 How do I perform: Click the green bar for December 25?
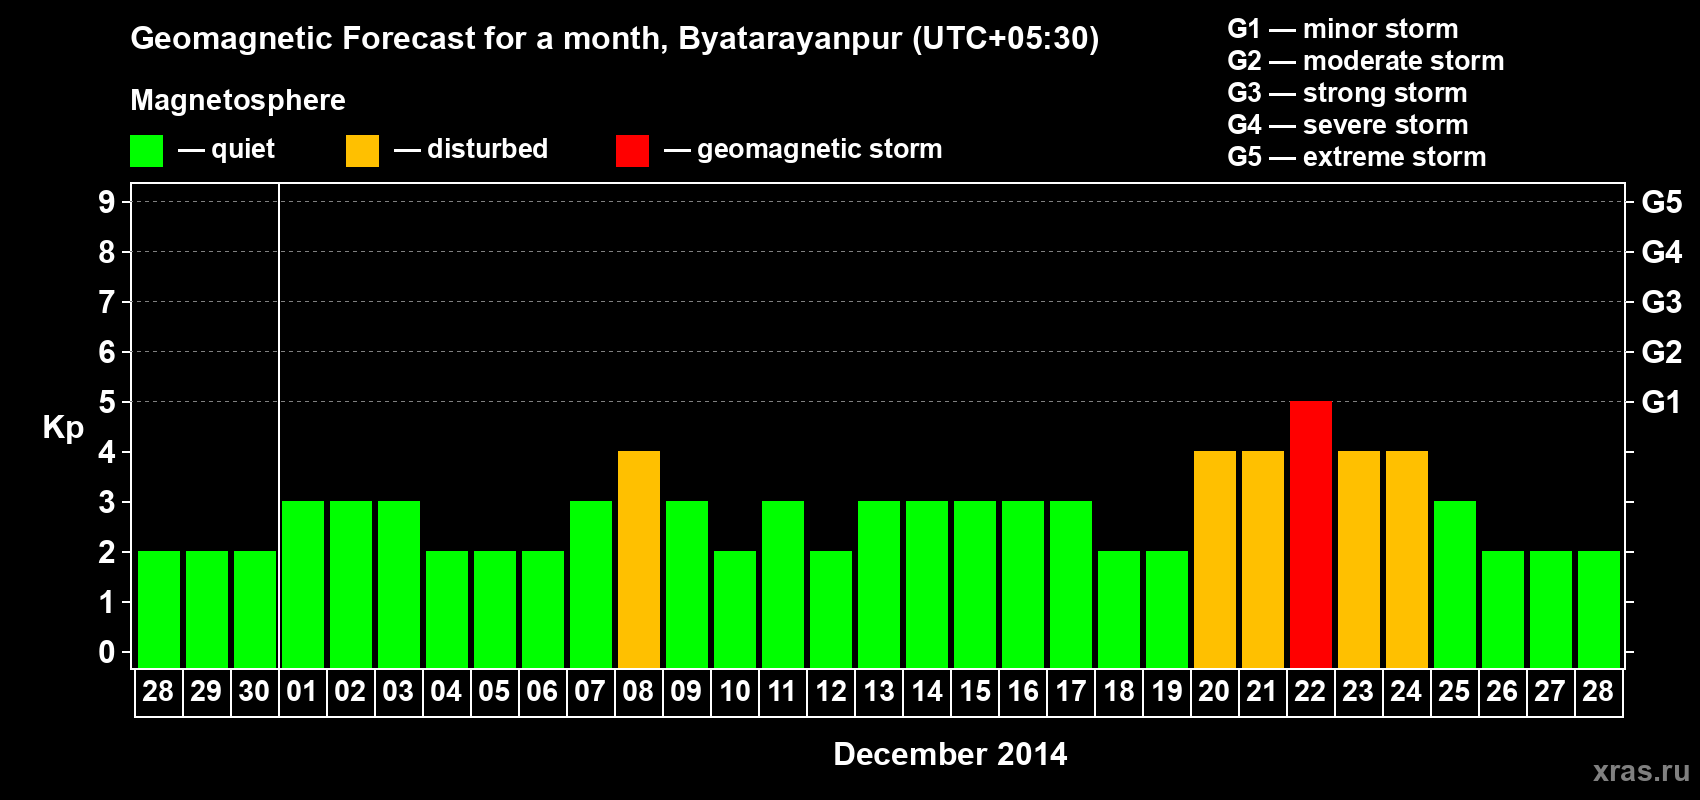pos(1455,584)
